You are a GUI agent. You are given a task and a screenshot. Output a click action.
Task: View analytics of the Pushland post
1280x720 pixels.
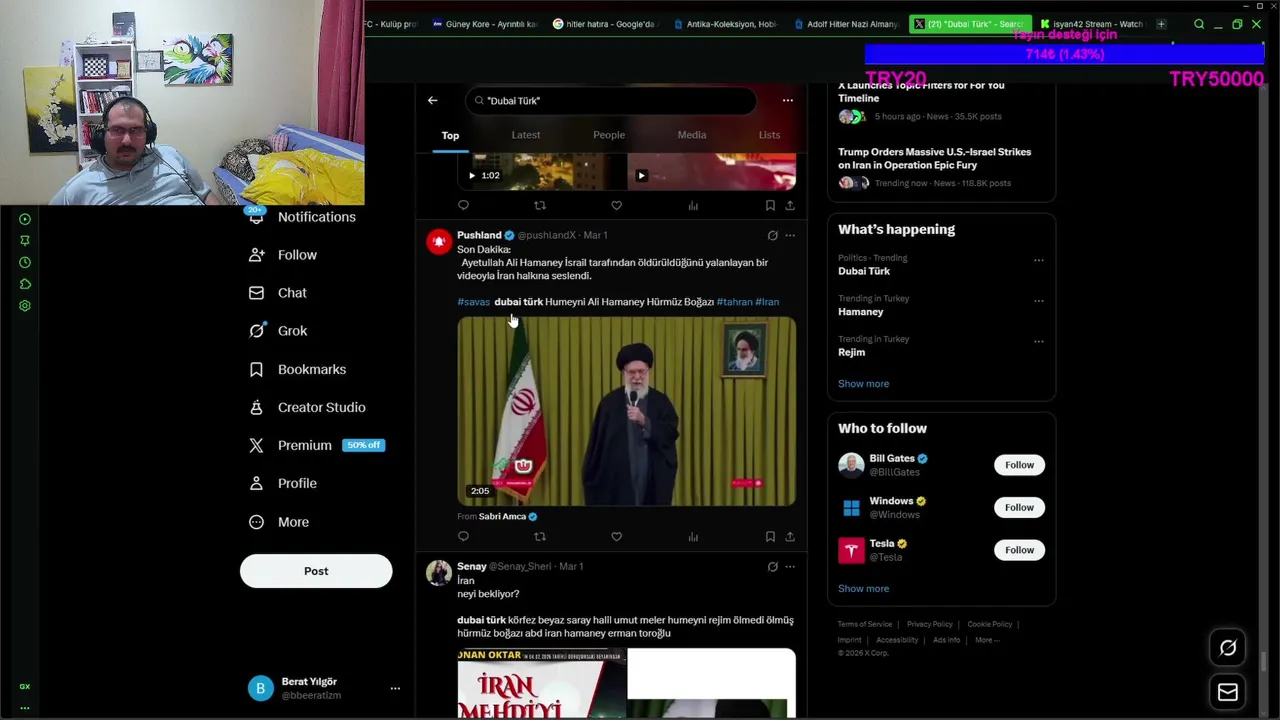point(693,537)
